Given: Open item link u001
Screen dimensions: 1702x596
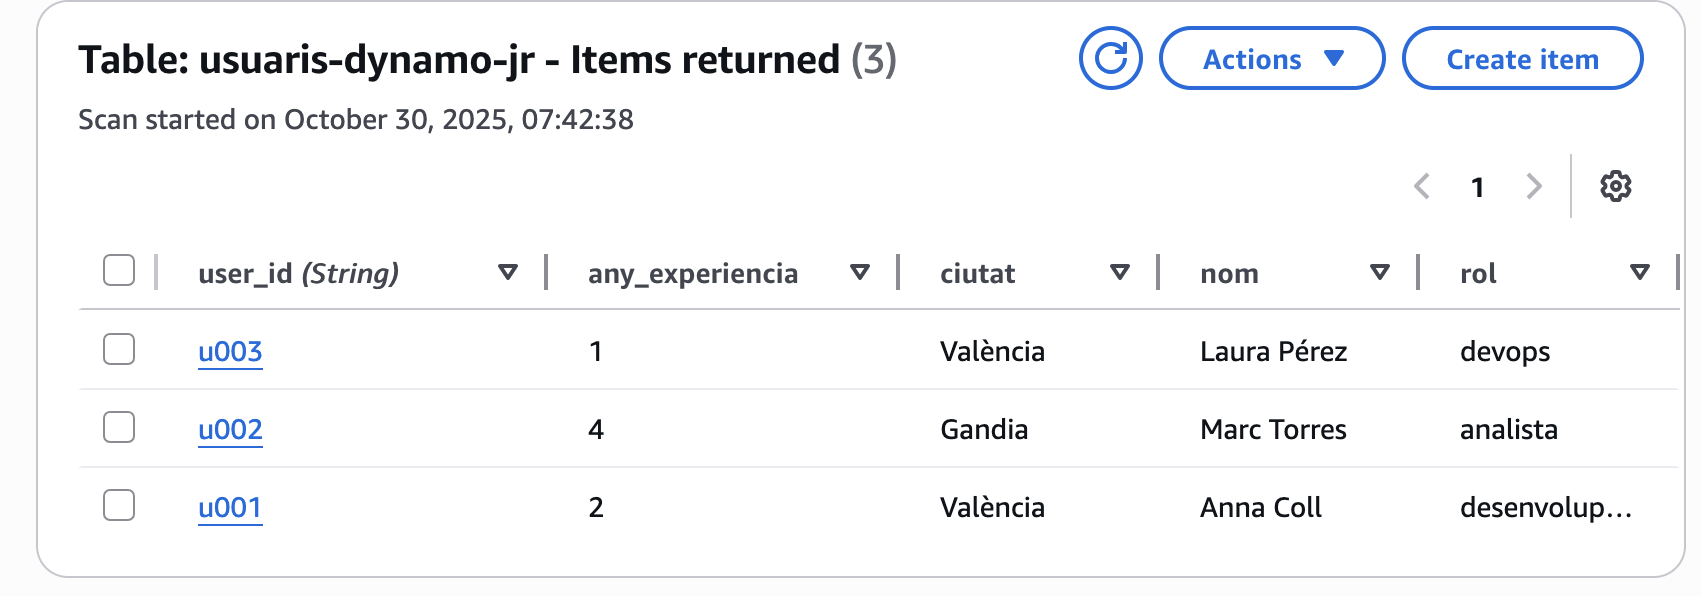Looking at the screenshot, I should [230, 508].
